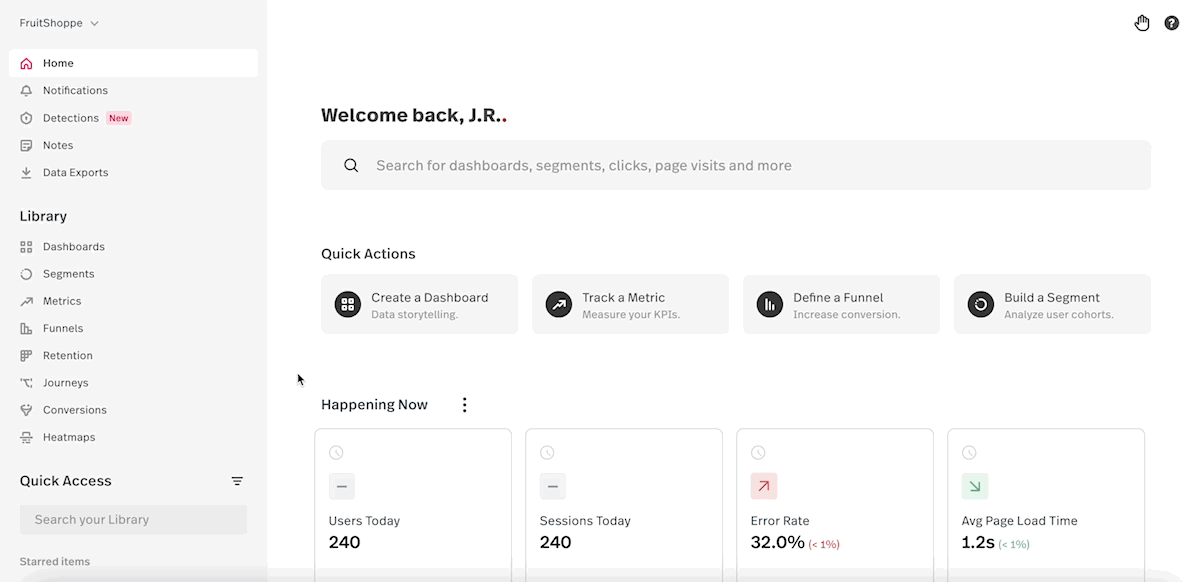Click the magnifier icon in search bar
Viewport: 1200px width, 582px height.
point(351,166)
